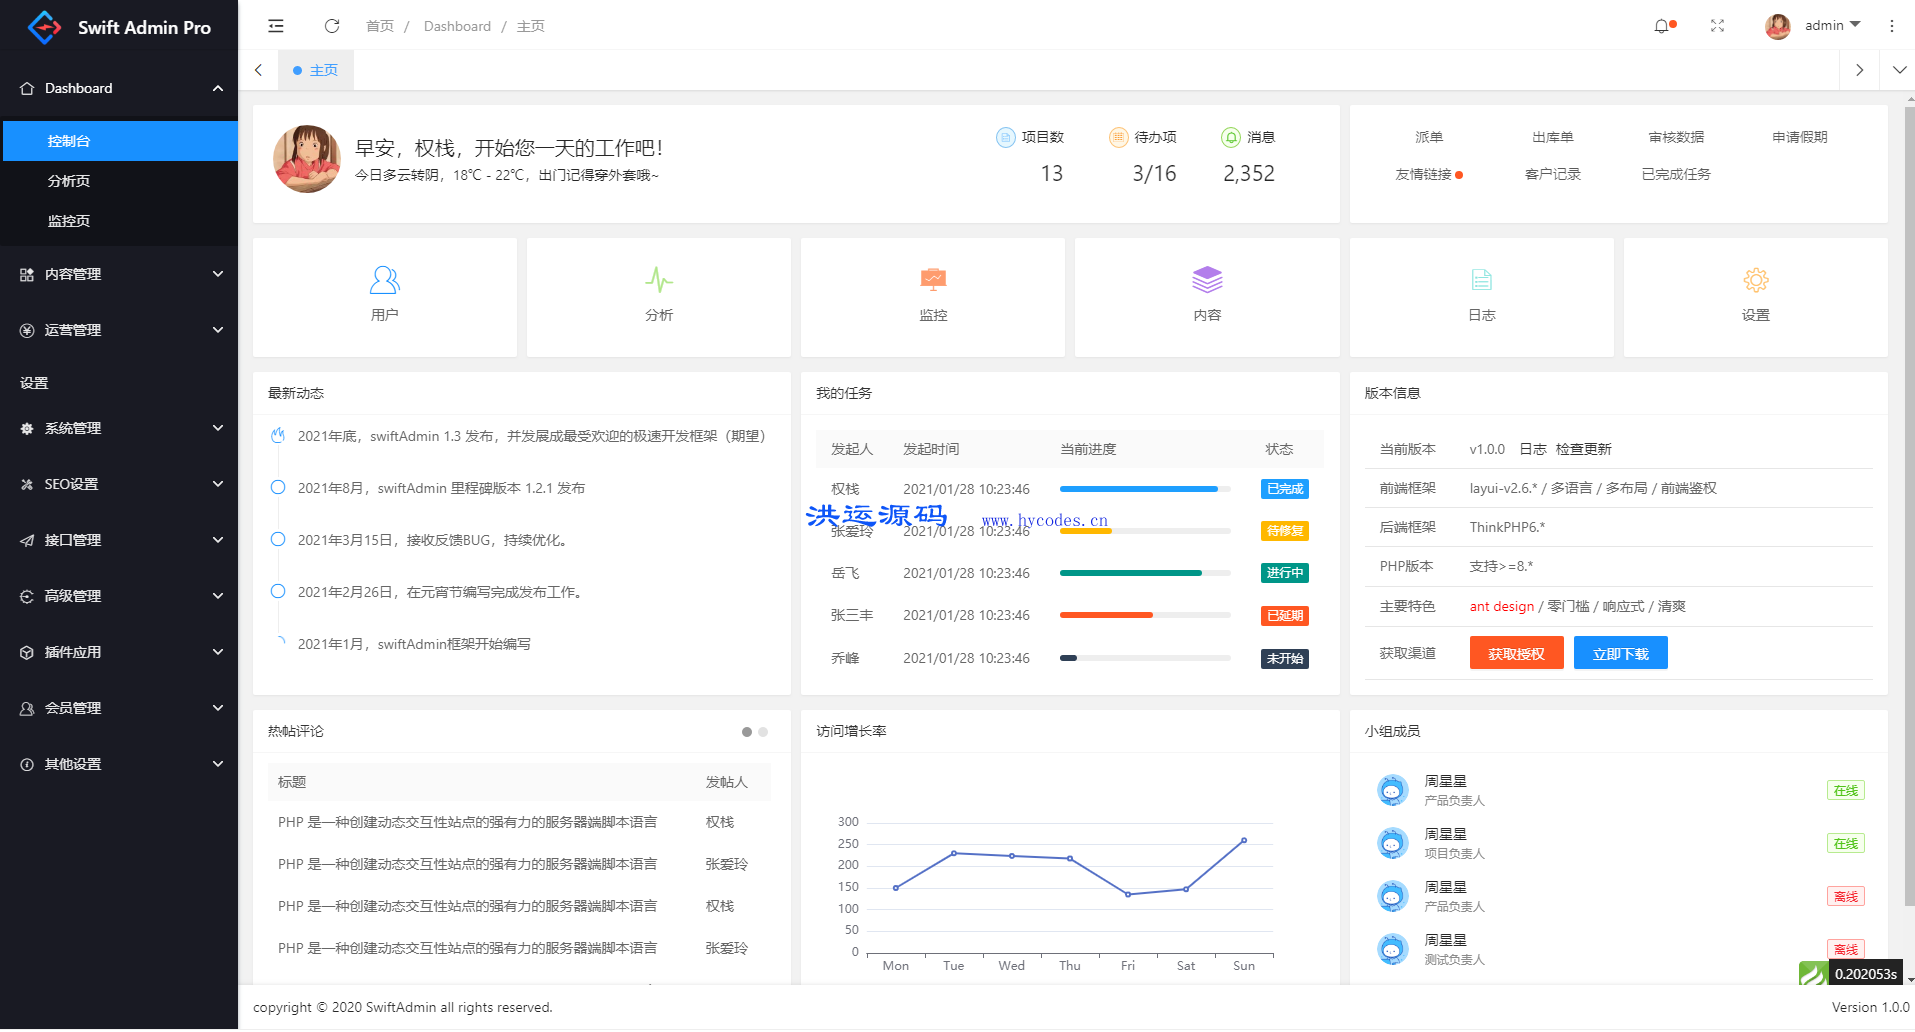The height and width of the screenshot is (1032, 1915).
Task: Click the Dashboard home icon in sidebar
Action: 27,88
